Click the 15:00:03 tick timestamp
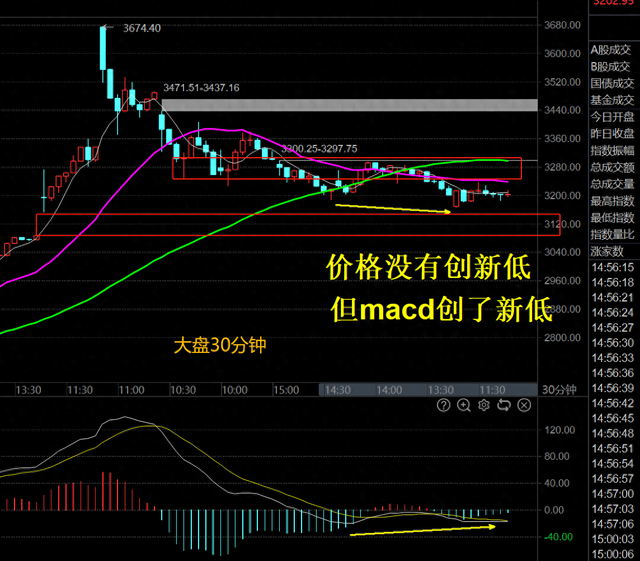 [x=613, y=539]
